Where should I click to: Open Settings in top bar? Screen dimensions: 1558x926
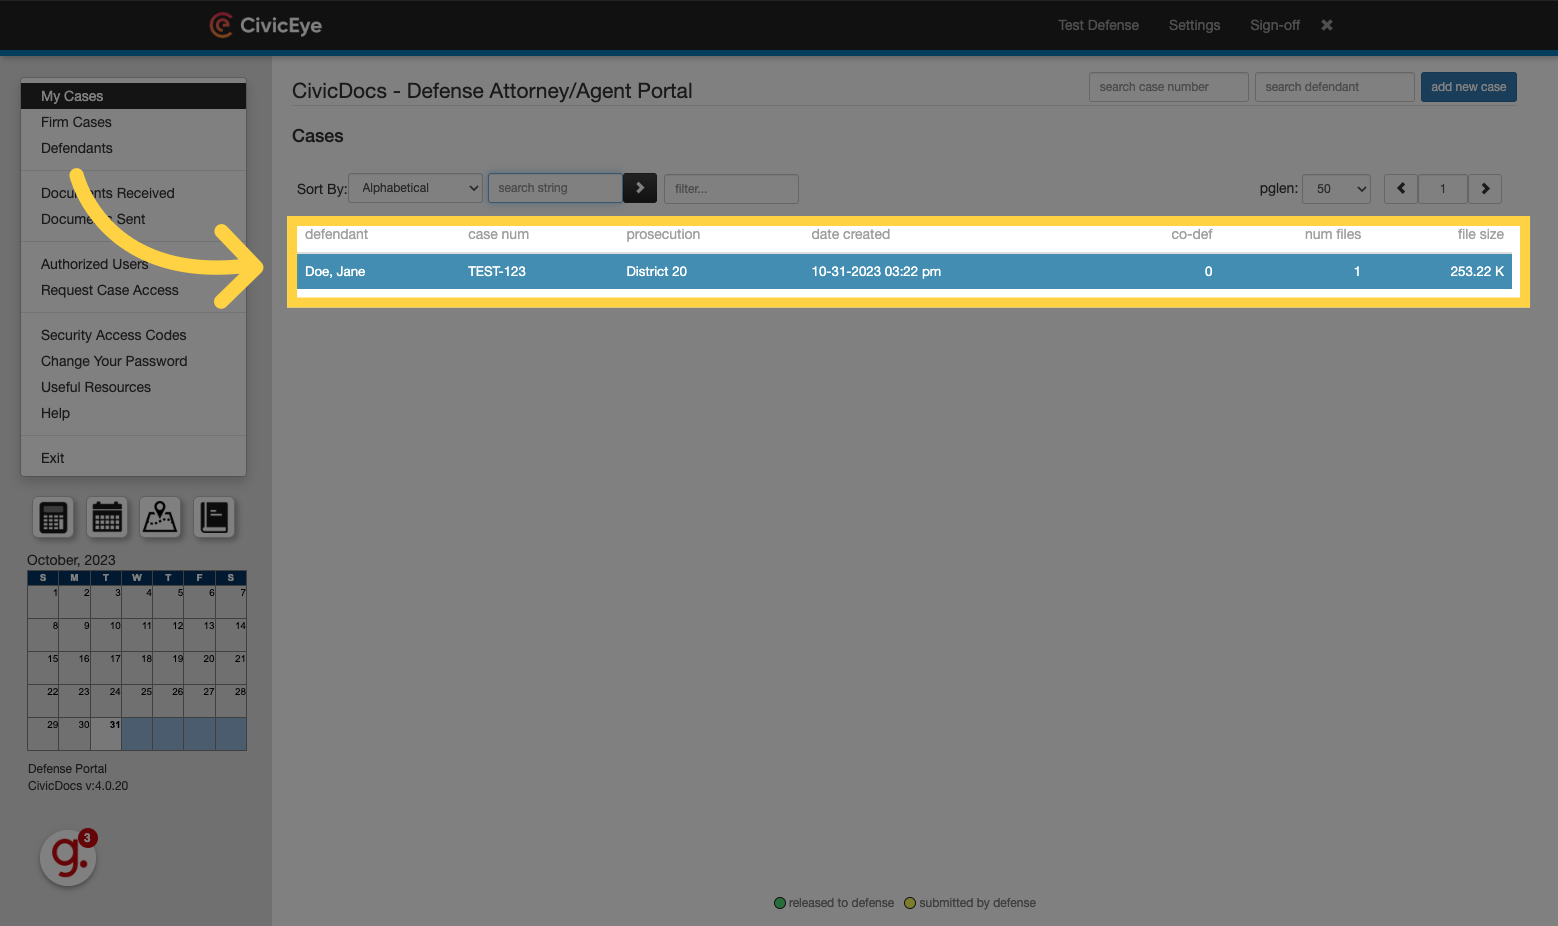coord(1194,25)
